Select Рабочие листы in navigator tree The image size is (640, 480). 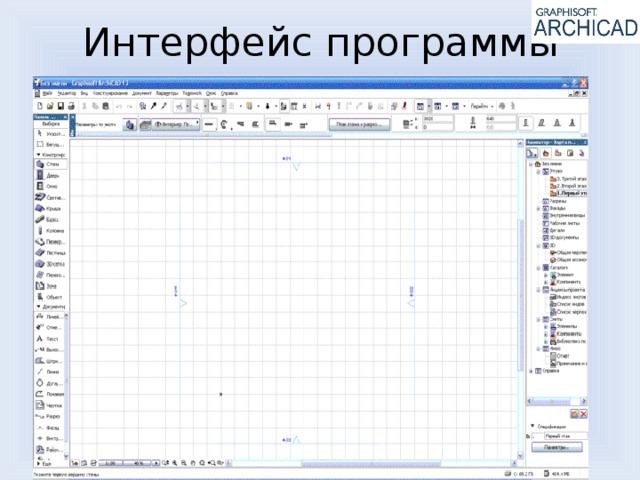561,223
